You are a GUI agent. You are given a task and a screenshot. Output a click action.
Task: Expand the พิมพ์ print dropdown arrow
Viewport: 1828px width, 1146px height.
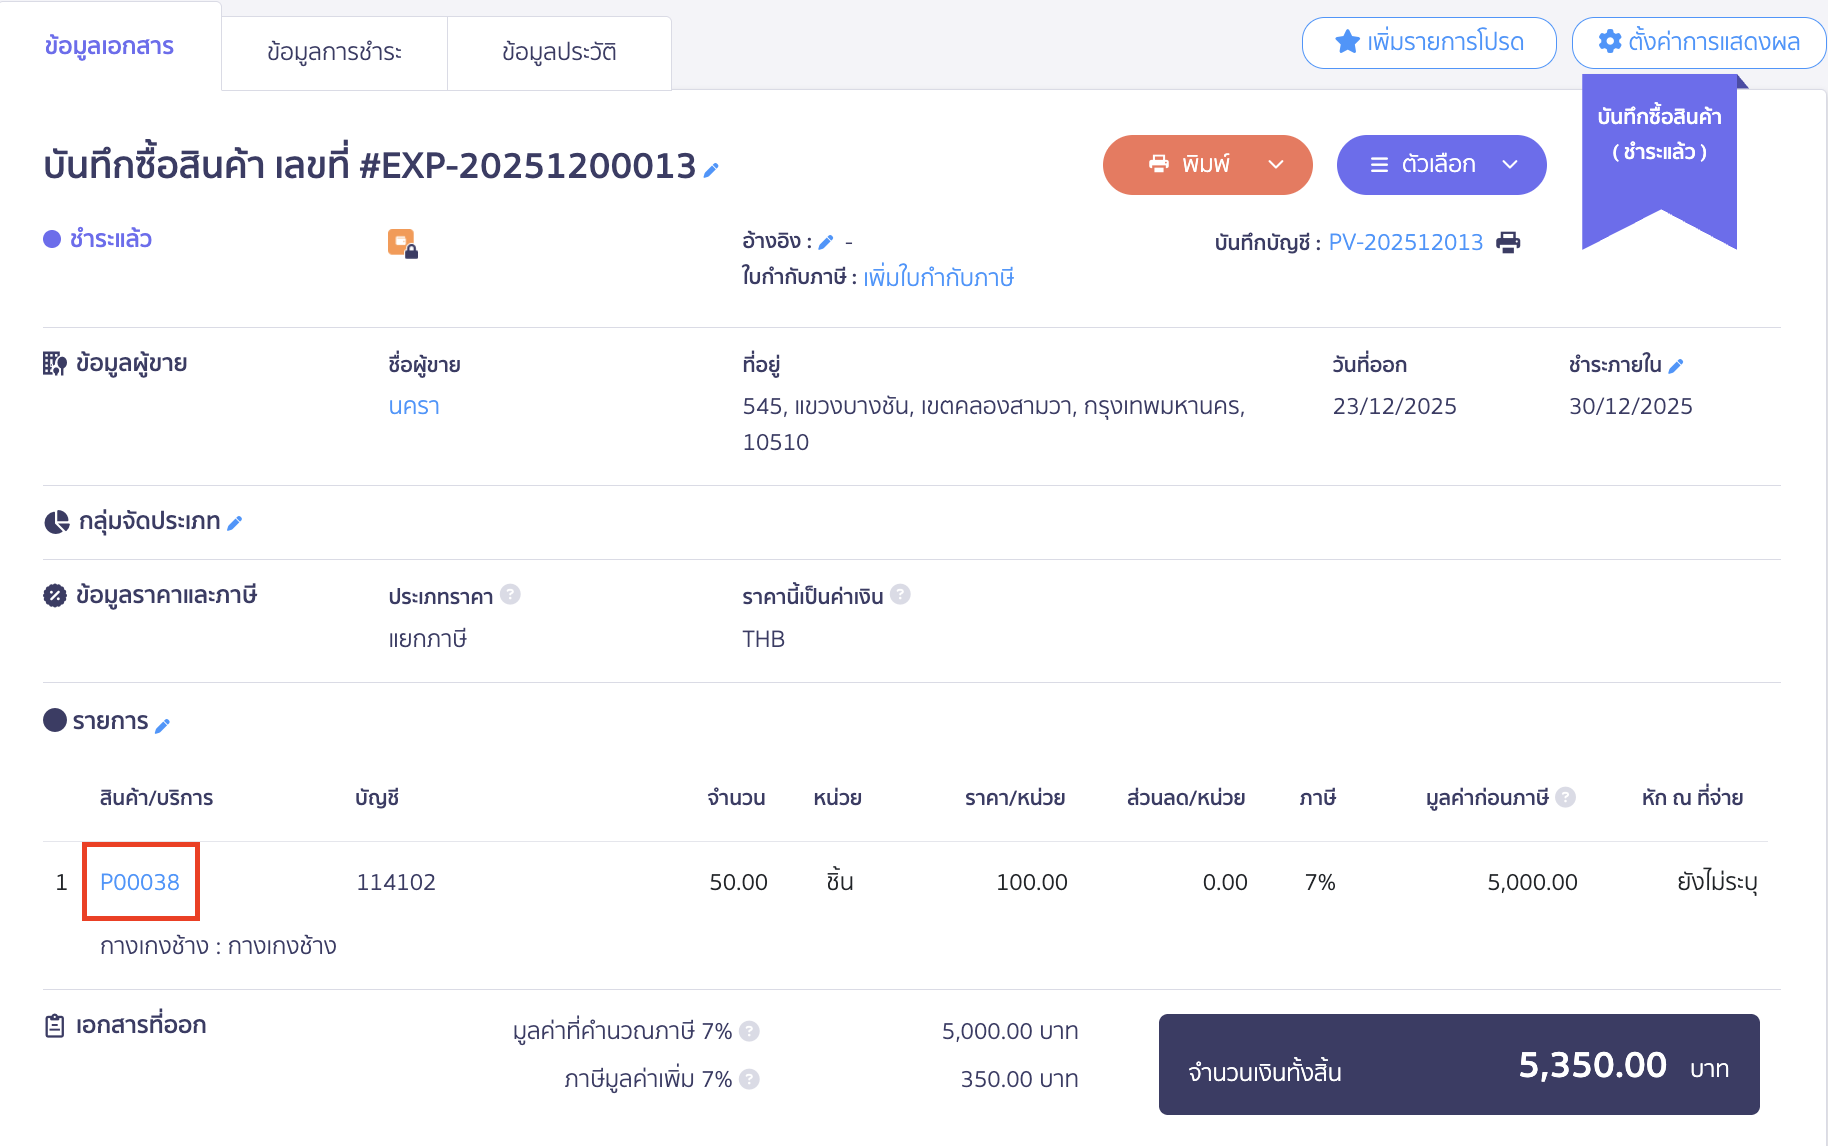point(1276,165)
